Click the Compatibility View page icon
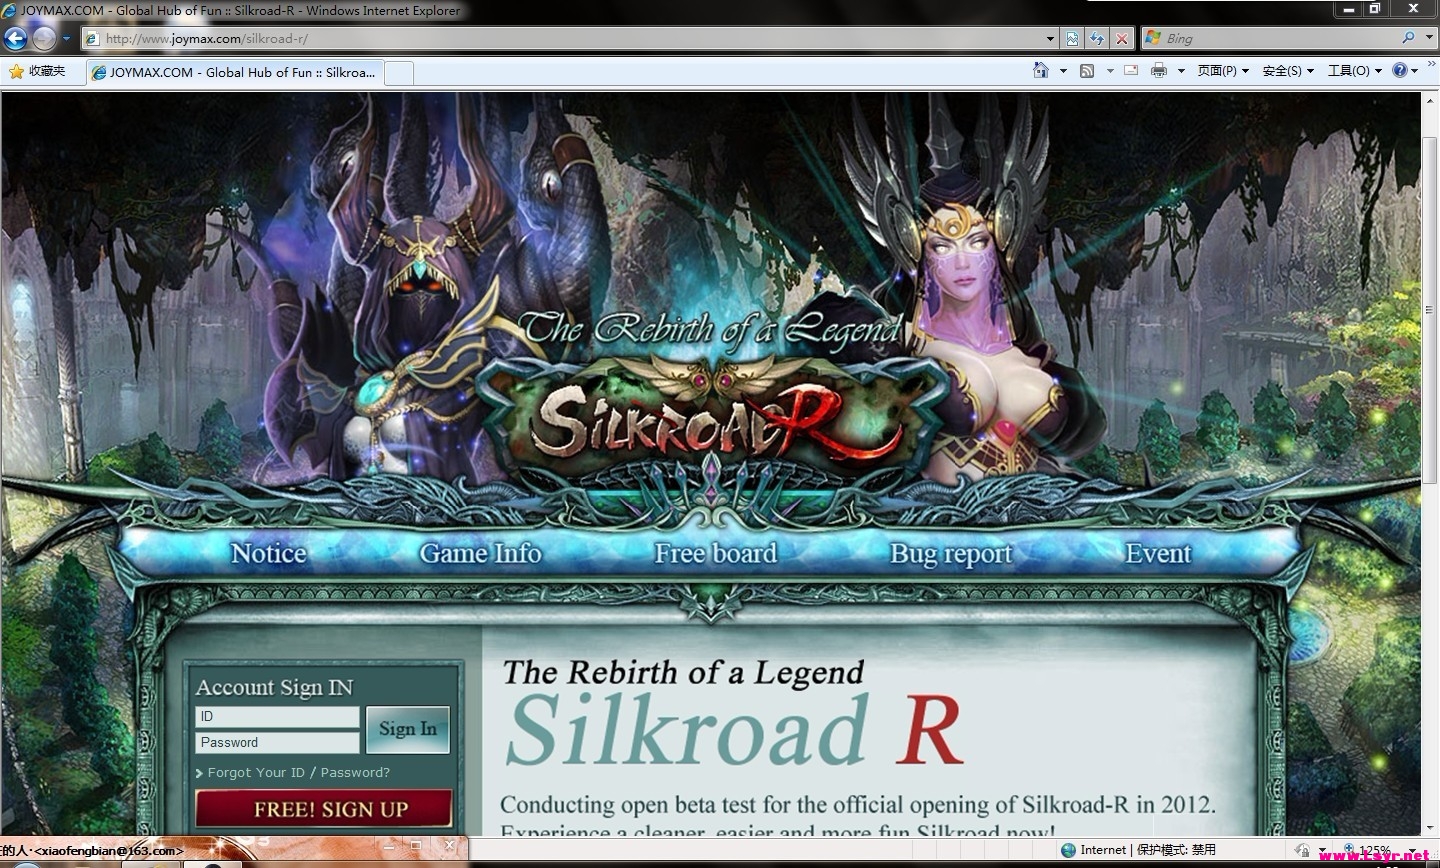The height and width of the screenshot is (868, 1440). pyautogui.click(x=1072, y=39)
